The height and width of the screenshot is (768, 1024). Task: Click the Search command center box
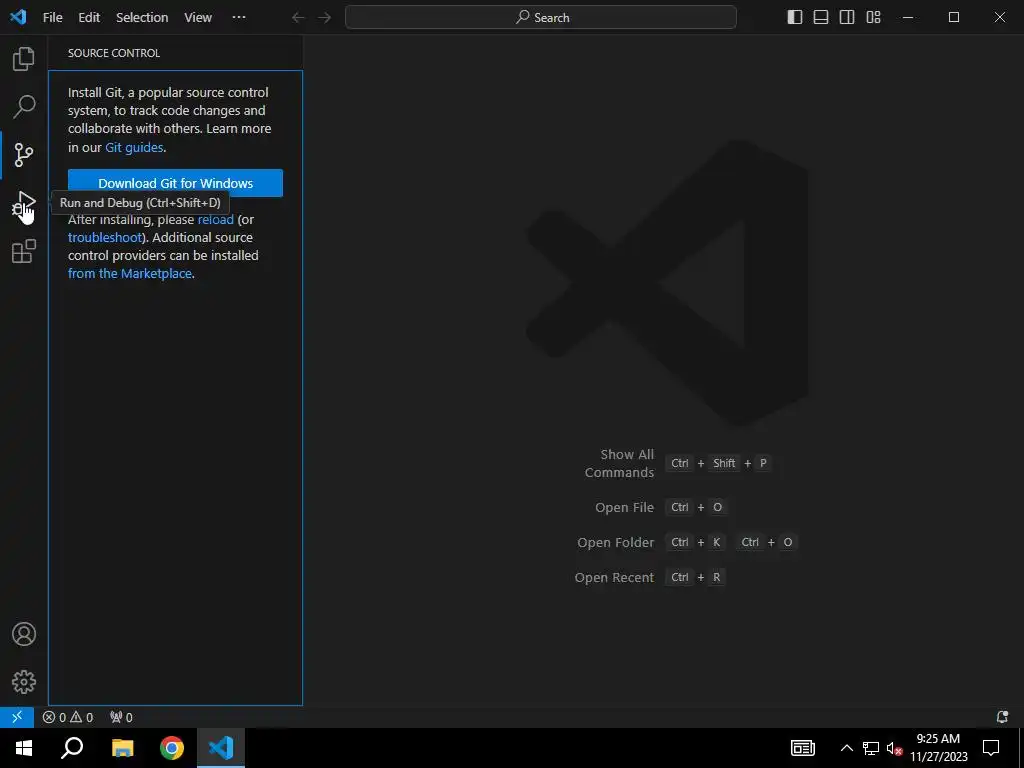coord(541,18)
